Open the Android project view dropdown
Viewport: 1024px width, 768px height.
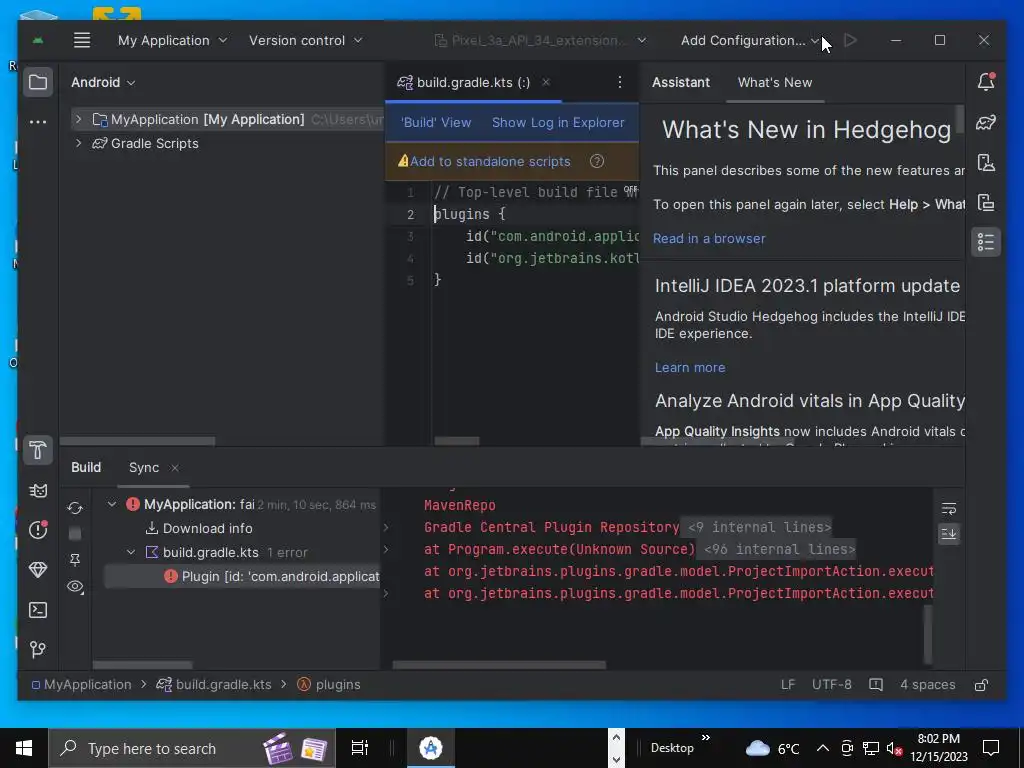[103, 82]
